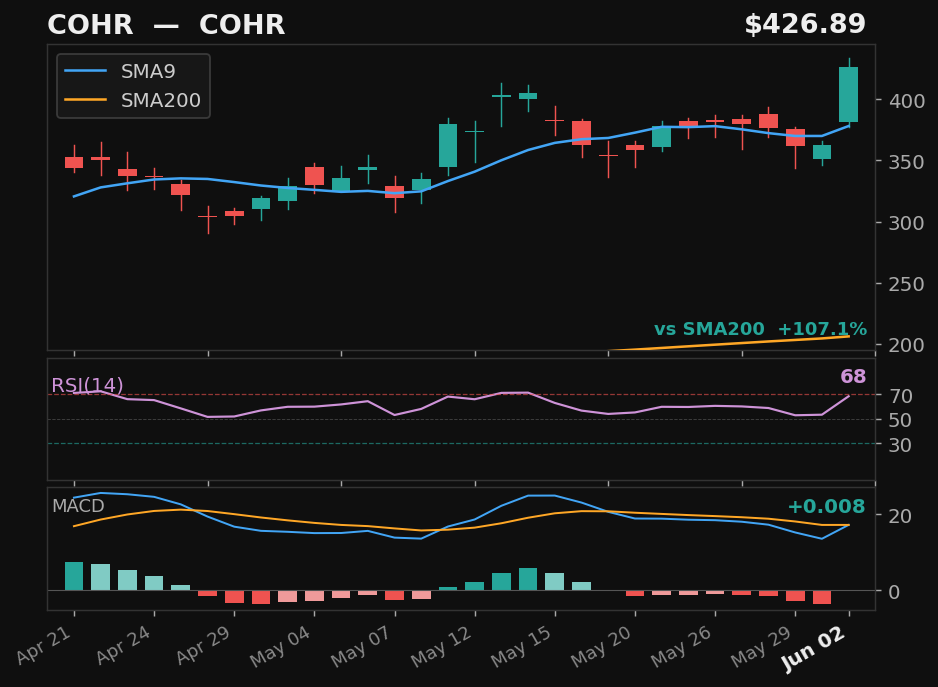This screenshot has height=687, width=938.
Task: Click the RSI value 68
Action: pyautogui.click(x=852, y=376)
